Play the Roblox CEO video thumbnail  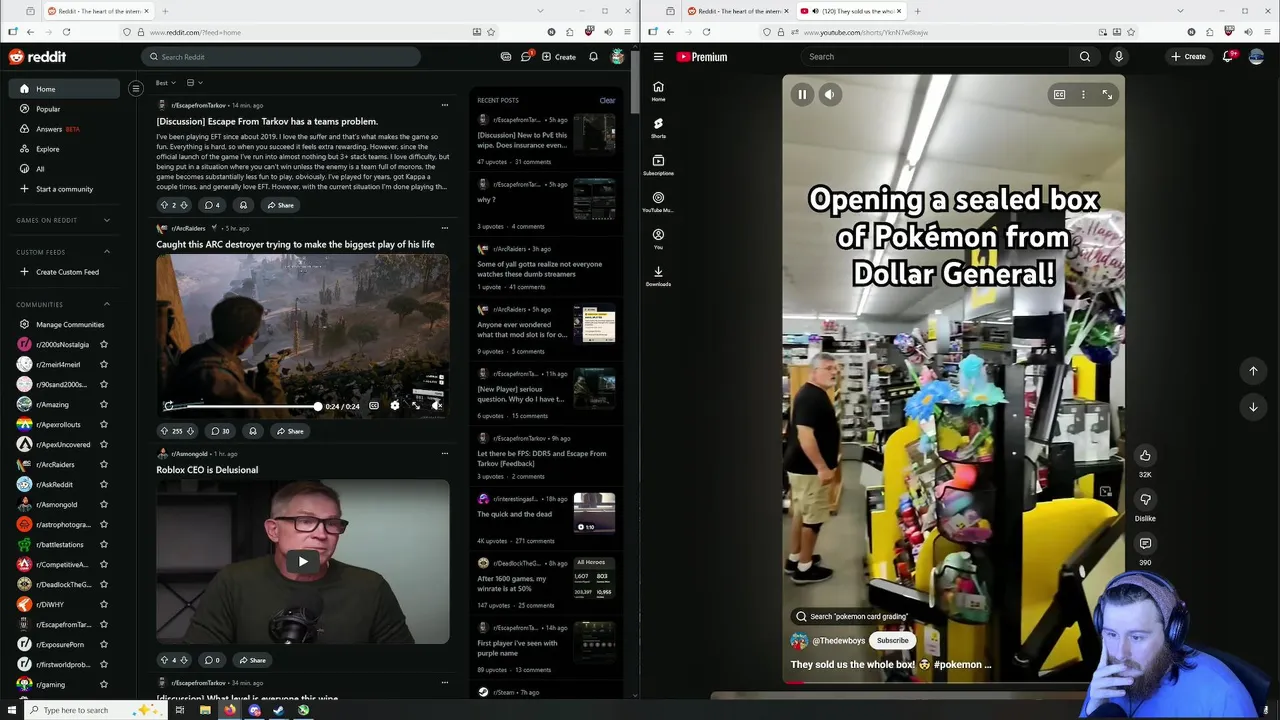(x=303, y=561)
